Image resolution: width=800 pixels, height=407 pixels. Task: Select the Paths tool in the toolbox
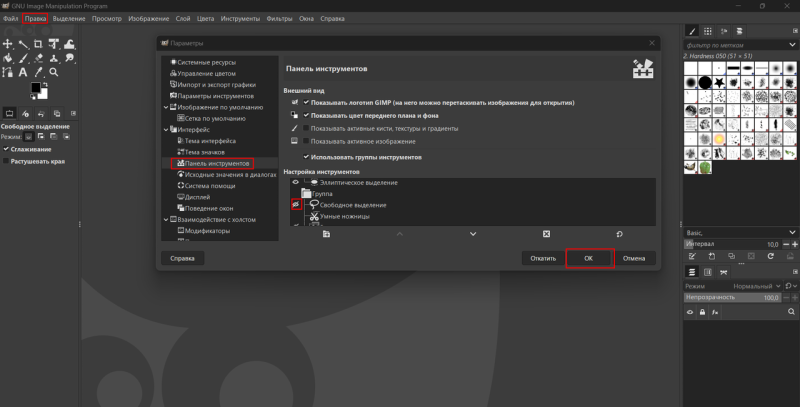(8, 72)
